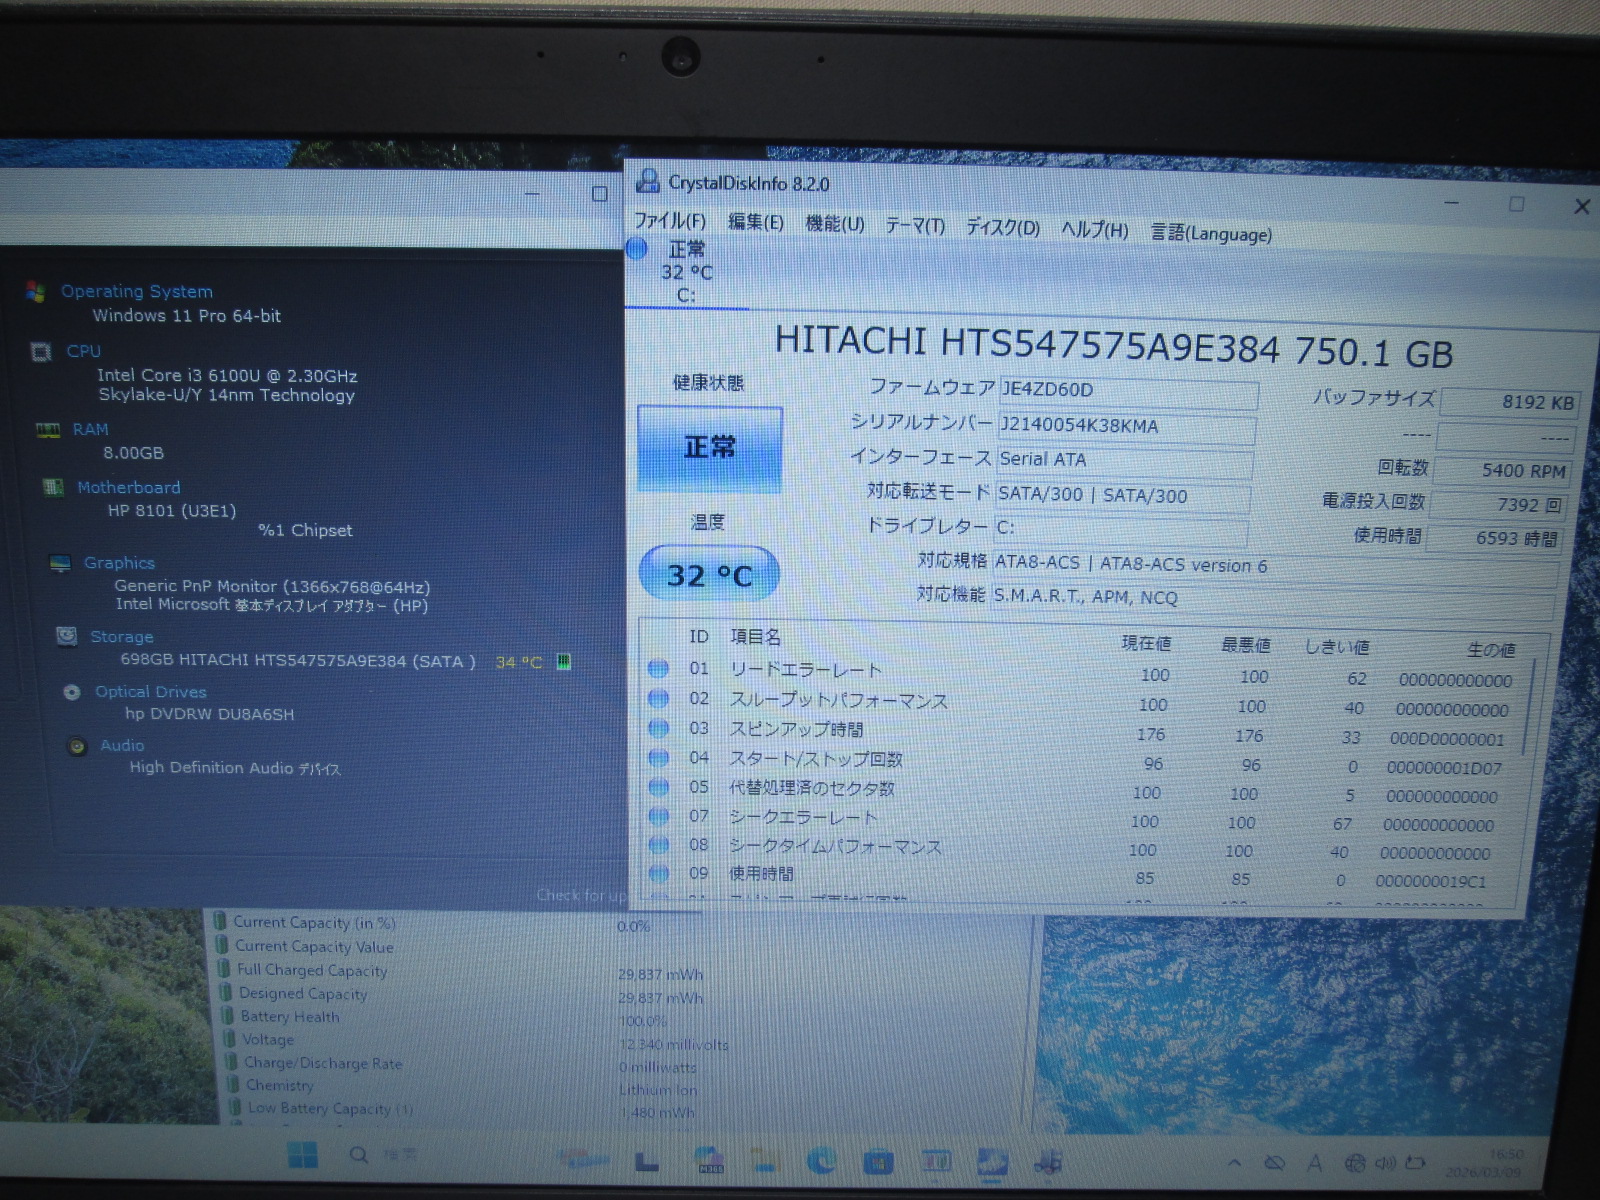Click the 32 °C temperature button

(x=708, y=575)
